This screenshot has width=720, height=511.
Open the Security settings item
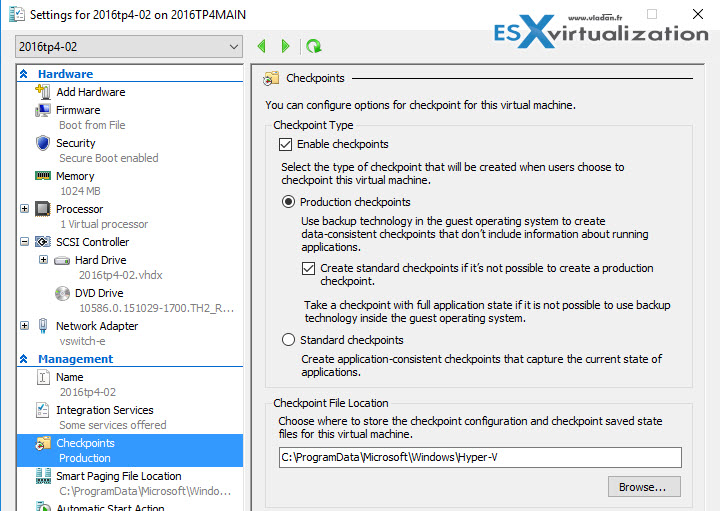tap(76, 143)
